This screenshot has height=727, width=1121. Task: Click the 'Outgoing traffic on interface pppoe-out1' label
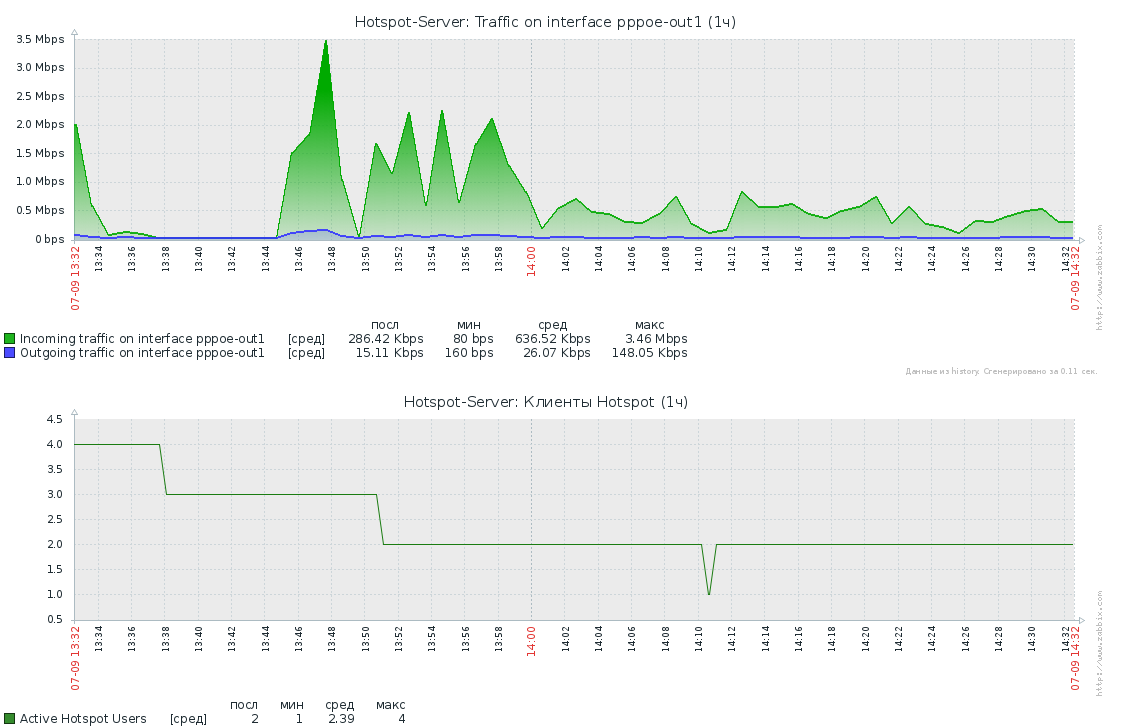pos(142,353)
